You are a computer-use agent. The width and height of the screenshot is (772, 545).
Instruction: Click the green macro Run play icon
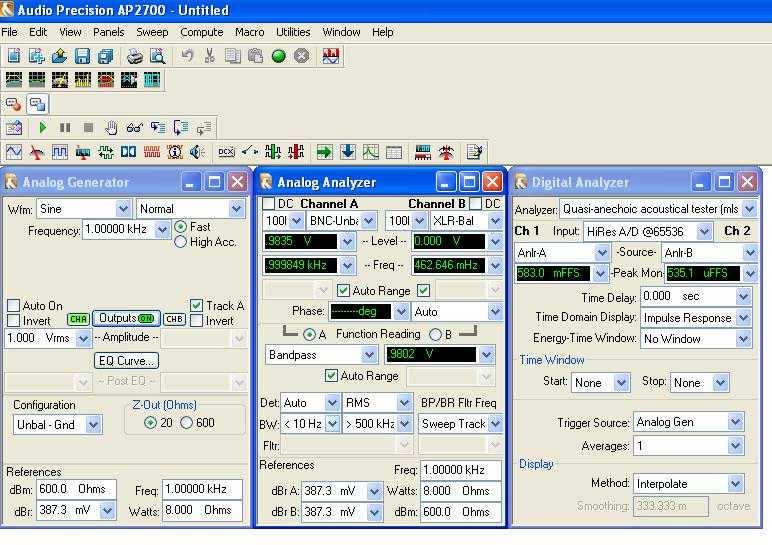[42, 128]
